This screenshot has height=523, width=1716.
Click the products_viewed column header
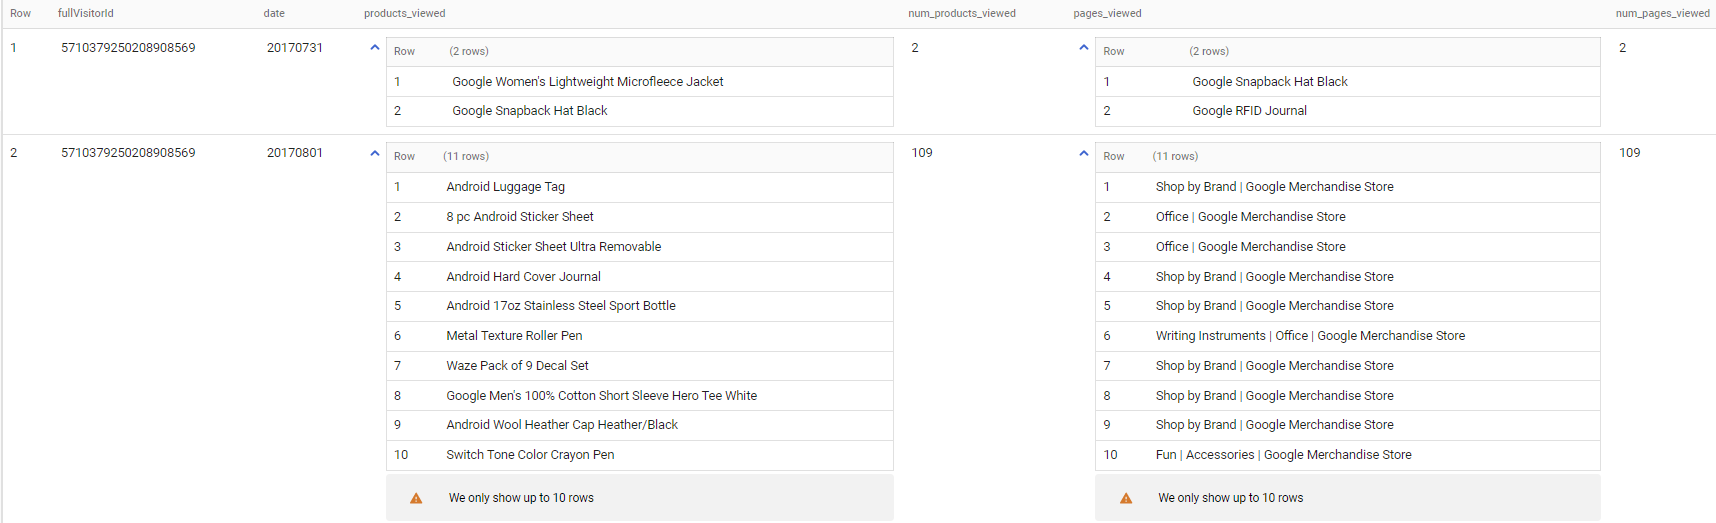tap(405, 13)
